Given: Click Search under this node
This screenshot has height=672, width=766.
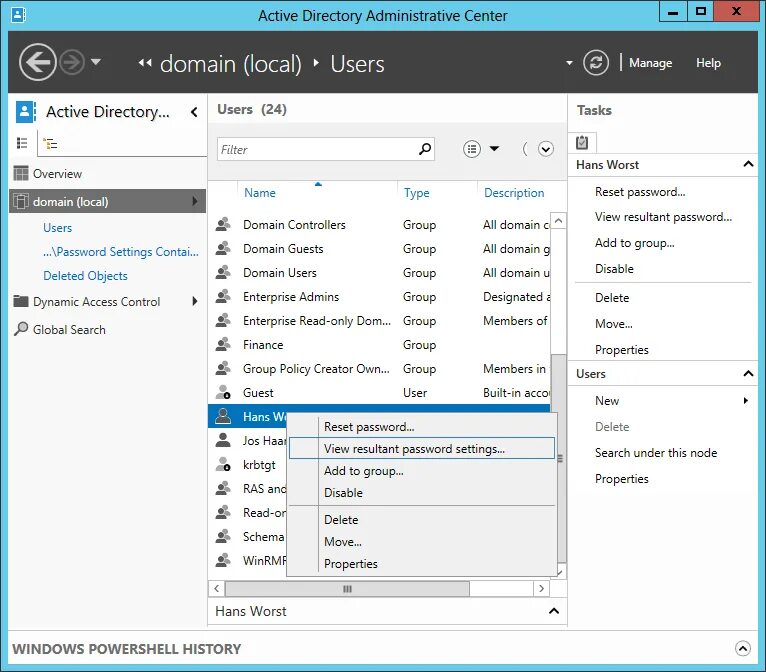Looking at the screenshot, I should [x=656, y=453].
